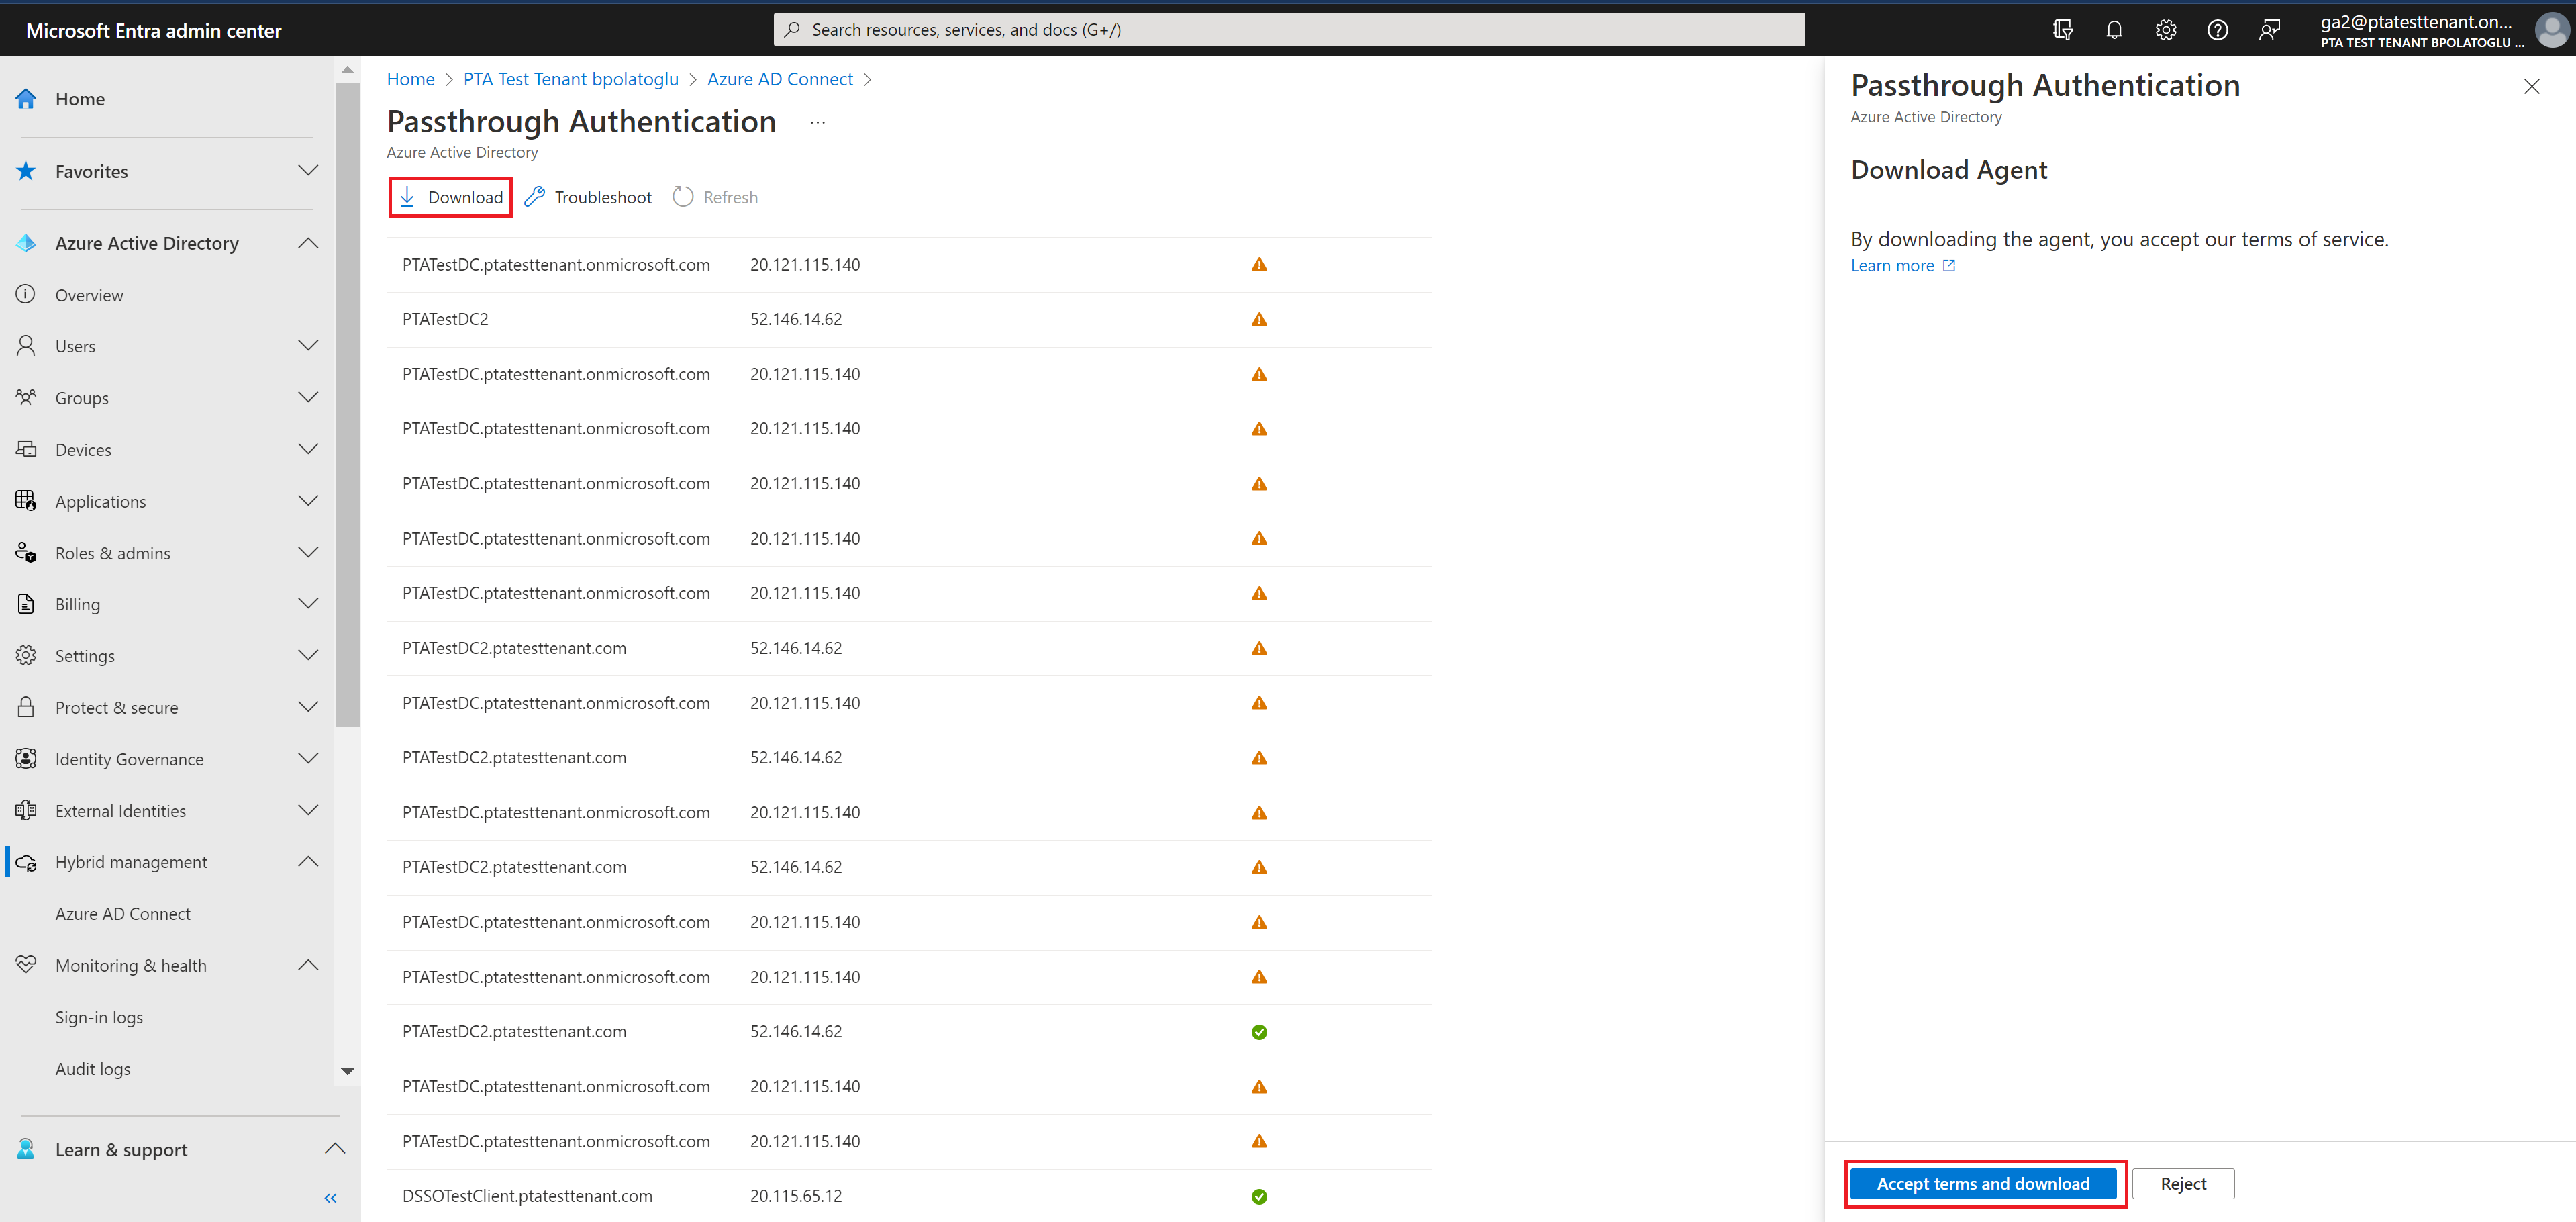The width and height of the screenshot is (2576, 1222).
Task: Click Accept terms and download
Action: pos(1984,1183)
